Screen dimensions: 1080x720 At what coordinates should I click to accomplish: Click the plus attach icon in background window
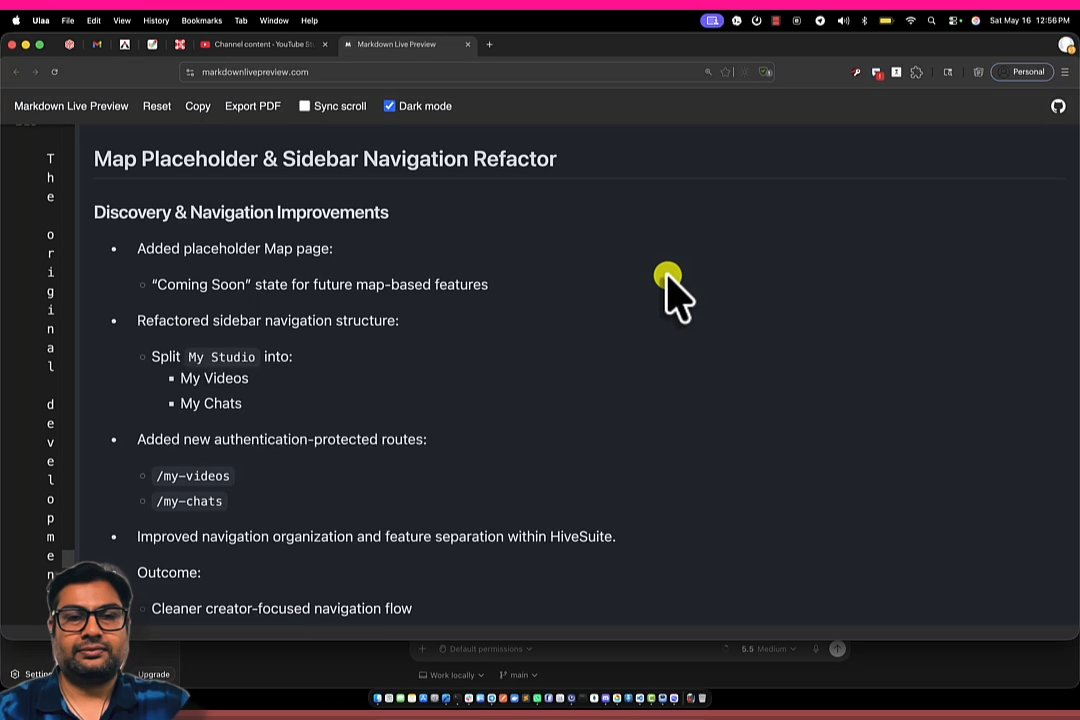coord(422,649)
